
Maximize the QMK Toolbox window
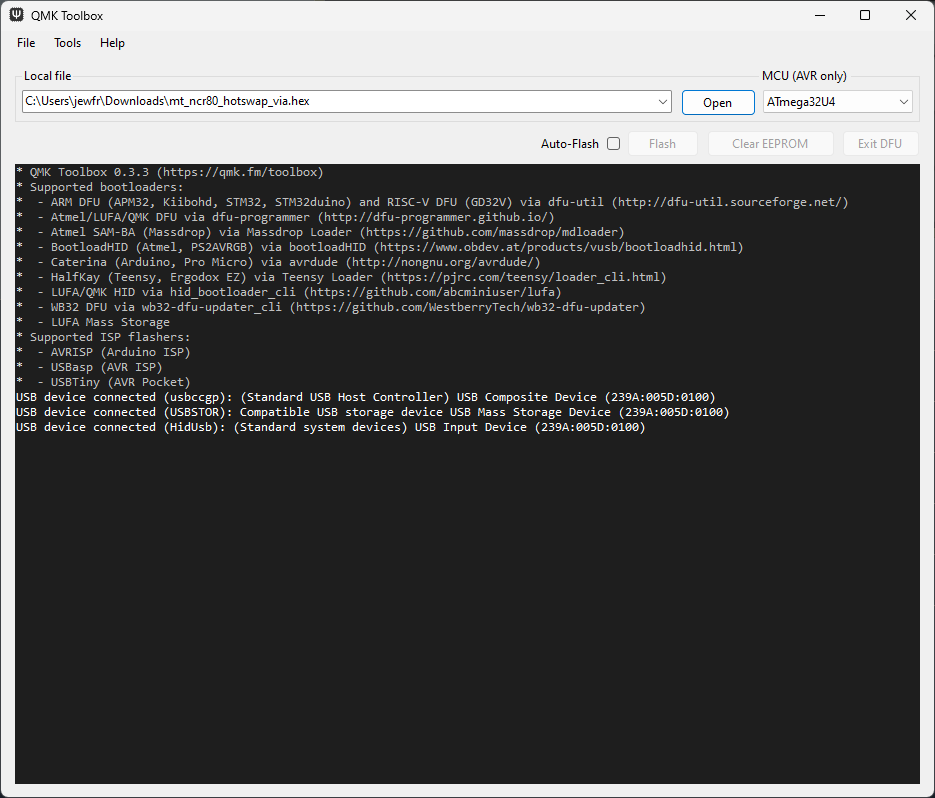pyautogui.click(x=865, y=16)
